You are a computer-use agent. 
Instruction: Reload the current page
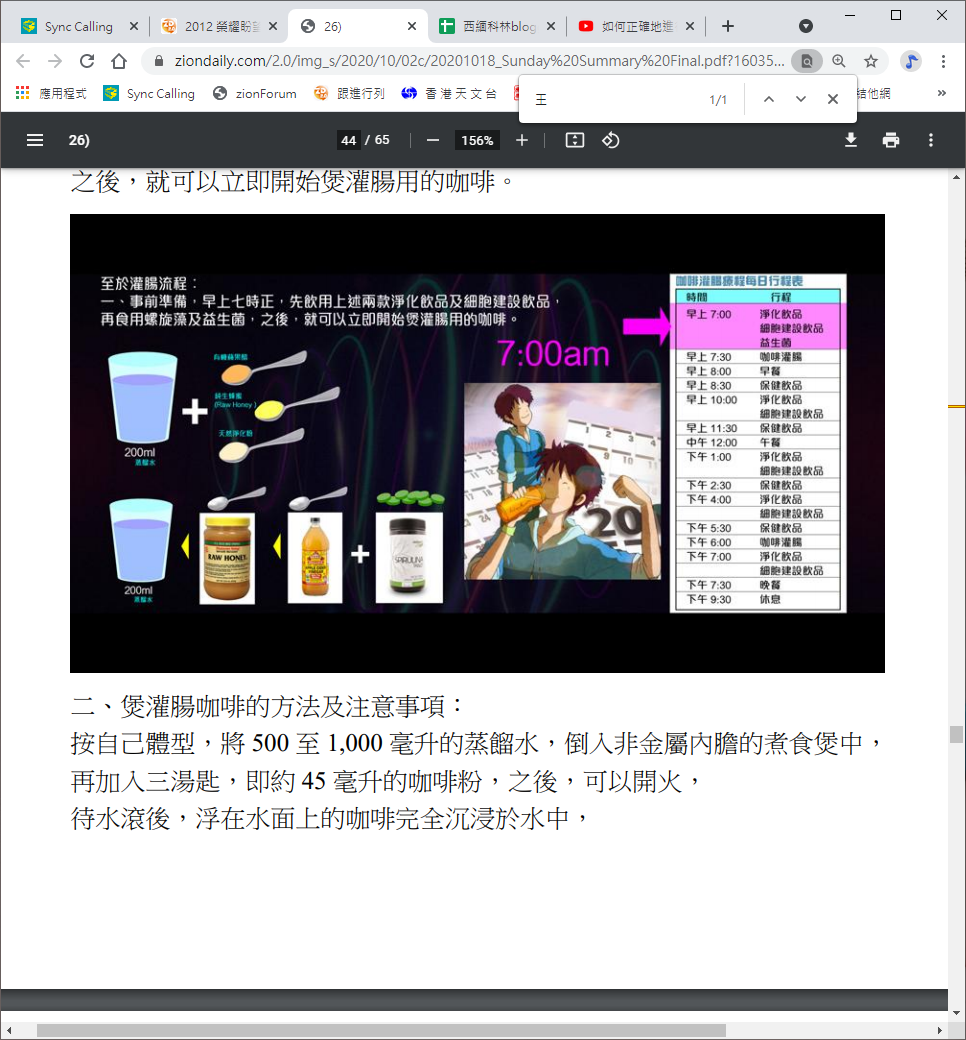87,62
